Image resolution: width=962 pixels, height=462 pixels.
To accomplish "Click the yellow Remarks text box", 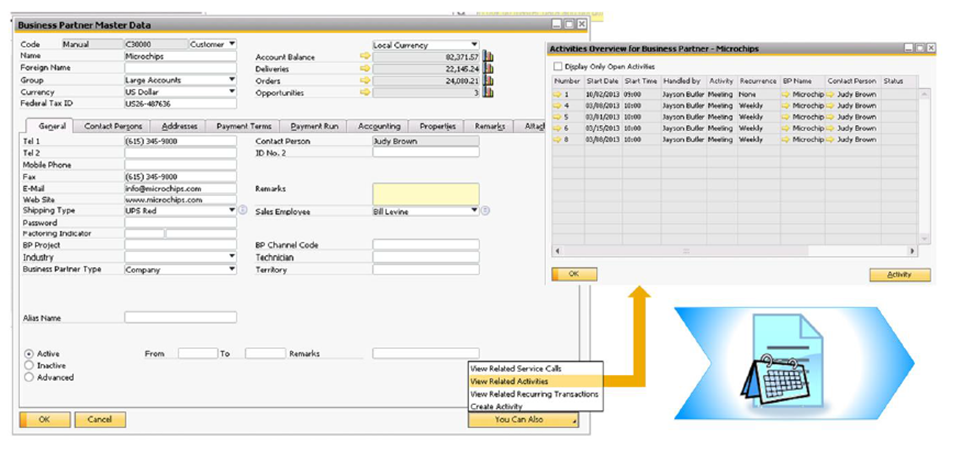I will (426, 194).
